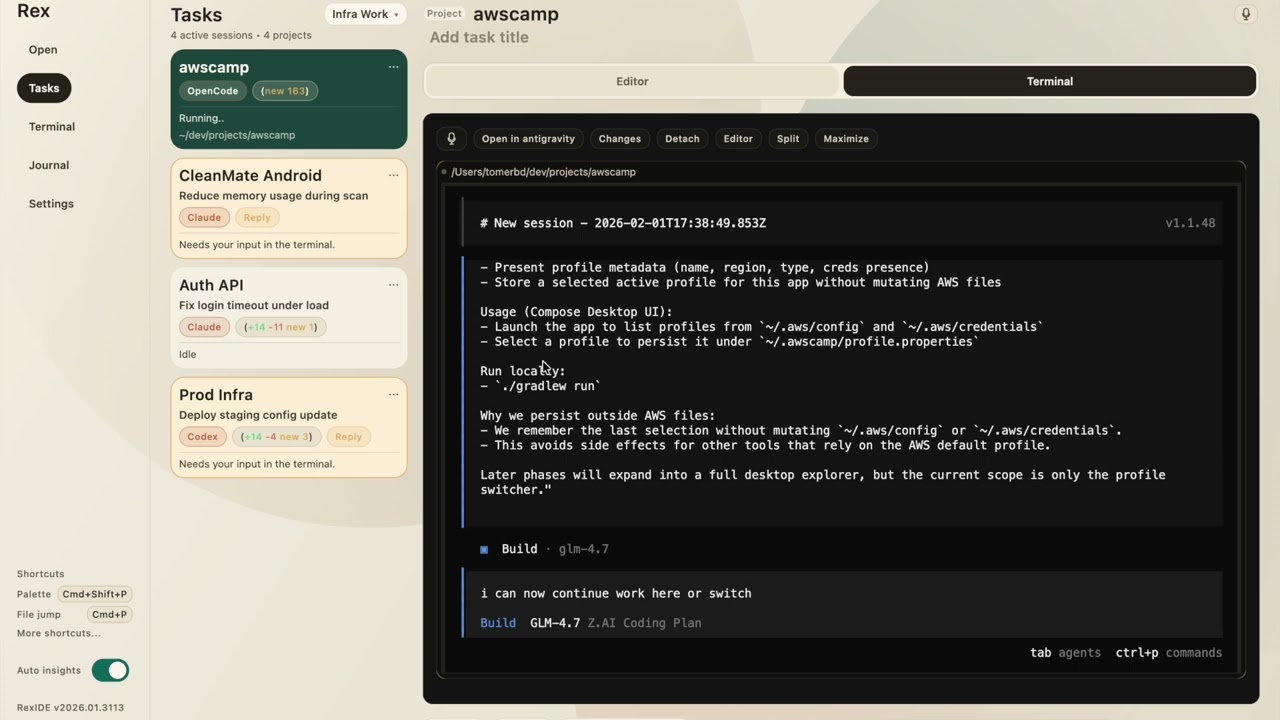Open Journal from the sidebar
The image size is (1280, 720).
tap(49, 165)
